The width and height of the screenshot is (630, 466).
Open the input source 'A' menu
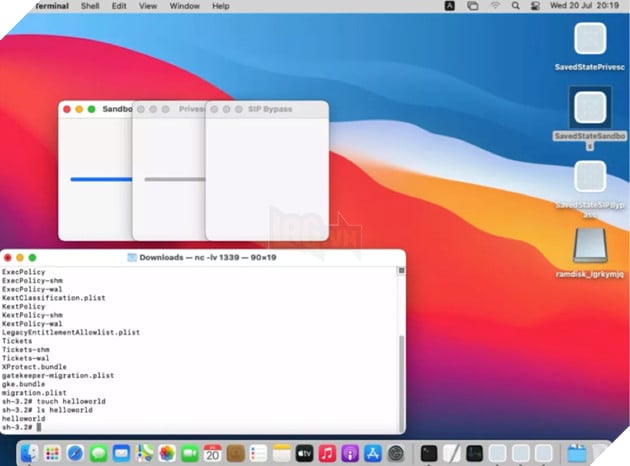450,6
